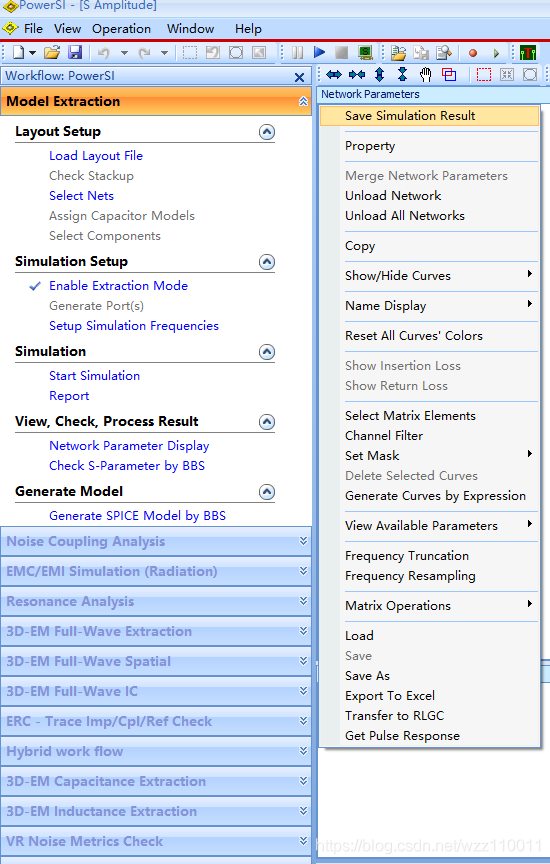Open the New file dropdown arrow
The height and width of the screenshot is (864, 550).
click(x=32, y=53)
